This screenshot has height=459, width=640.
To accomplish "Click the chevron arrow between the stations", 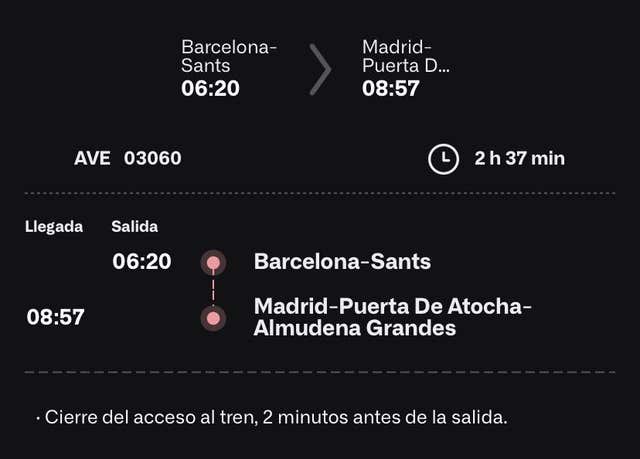I will [x=320, y=68].
